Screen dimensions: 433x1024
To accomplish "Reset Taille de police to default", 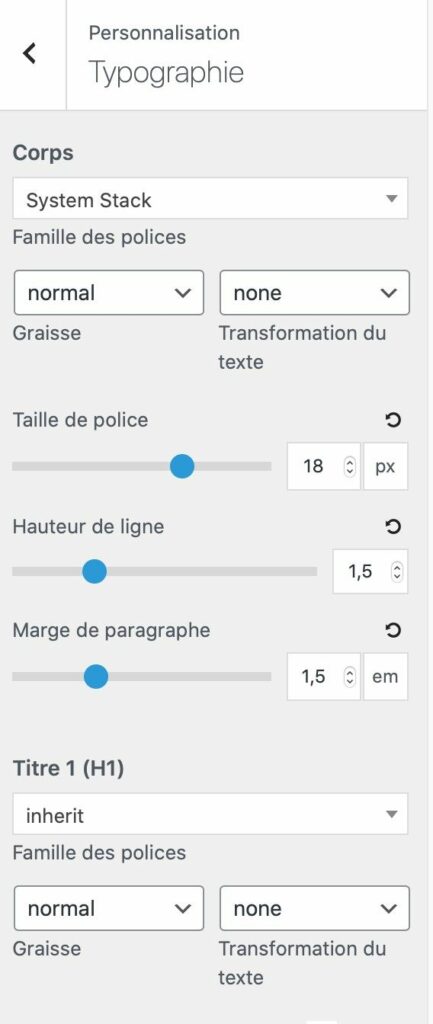I will click(393, 421).
